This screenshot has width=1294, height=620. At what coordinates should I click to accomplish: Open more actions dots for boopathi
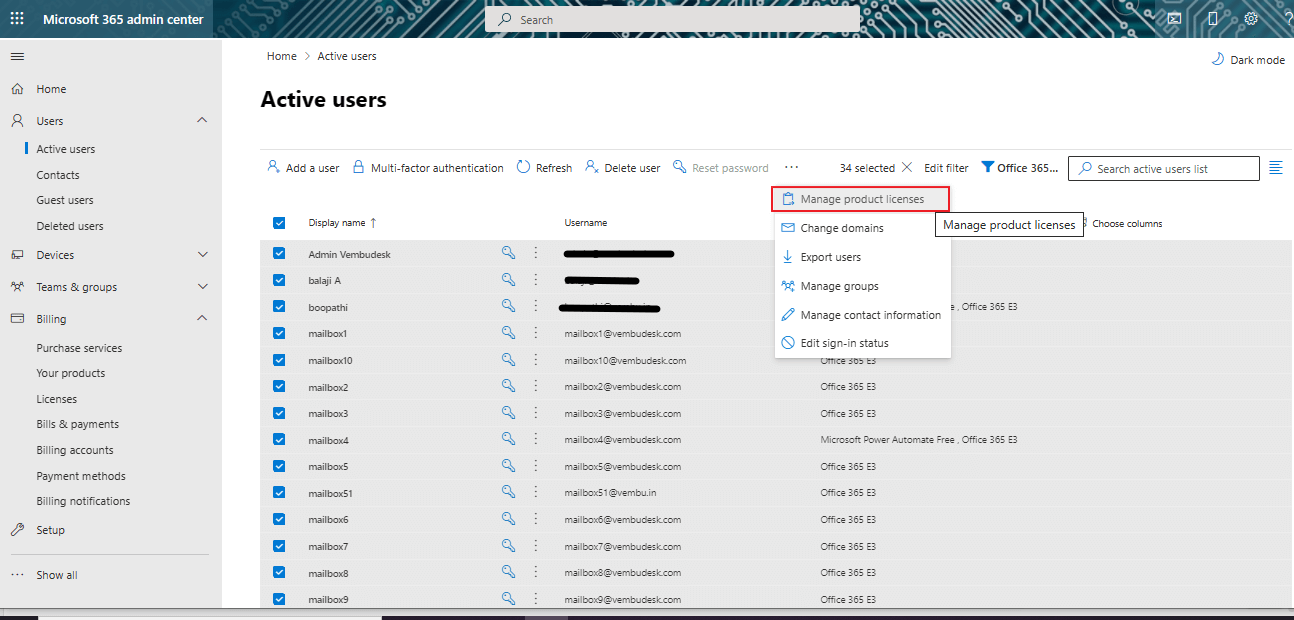pyautogui.click(x=535, y=306)
